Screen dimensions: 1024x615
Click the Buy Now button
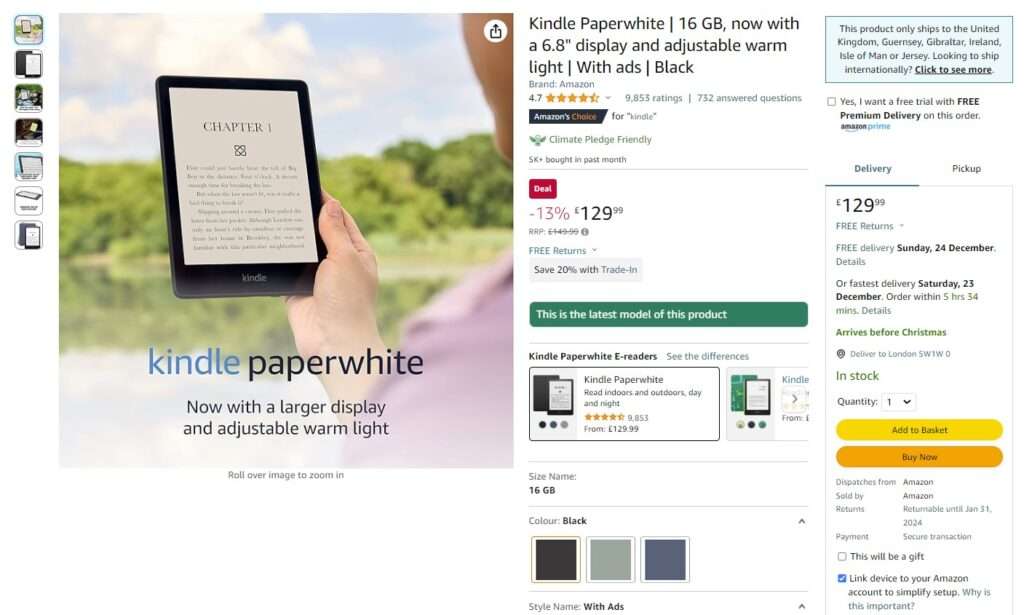(919, 457)
